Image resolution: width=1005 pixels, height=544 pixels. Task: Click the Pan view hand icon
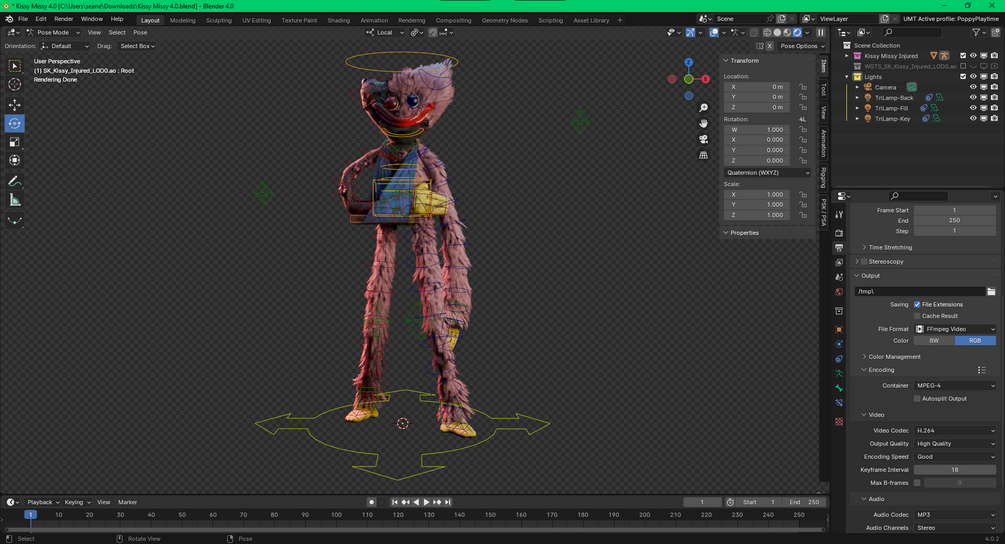[703, 123]
